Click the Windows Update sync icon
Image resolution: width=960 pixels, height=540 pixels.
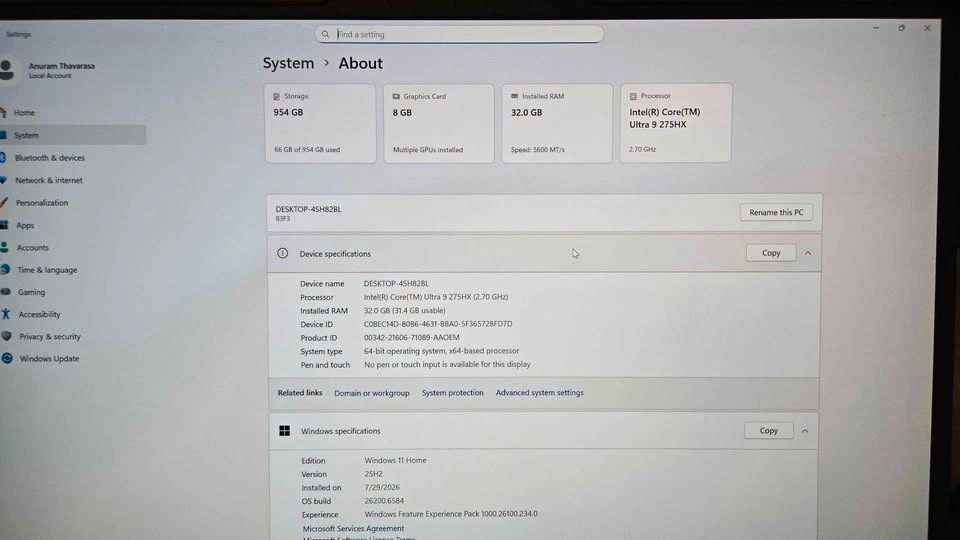(x=7, y=358)
